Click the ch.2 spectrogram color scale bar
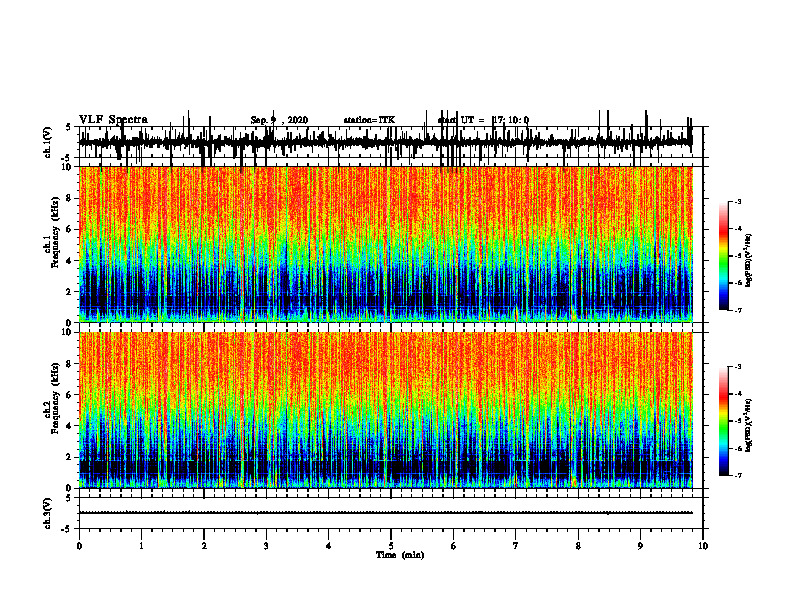The height and width of the screenshot is (612, 792). (723, 421)
